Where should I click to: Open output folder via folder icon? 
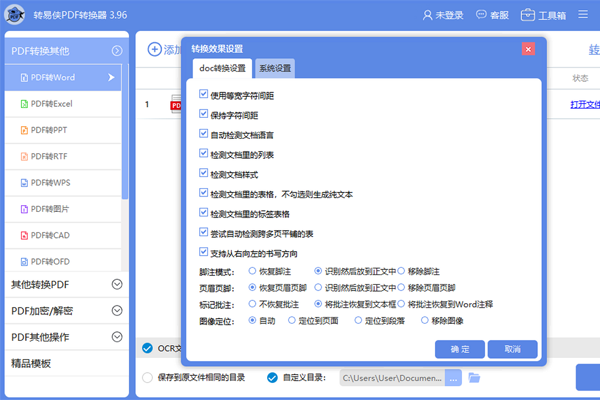point(475,377)
